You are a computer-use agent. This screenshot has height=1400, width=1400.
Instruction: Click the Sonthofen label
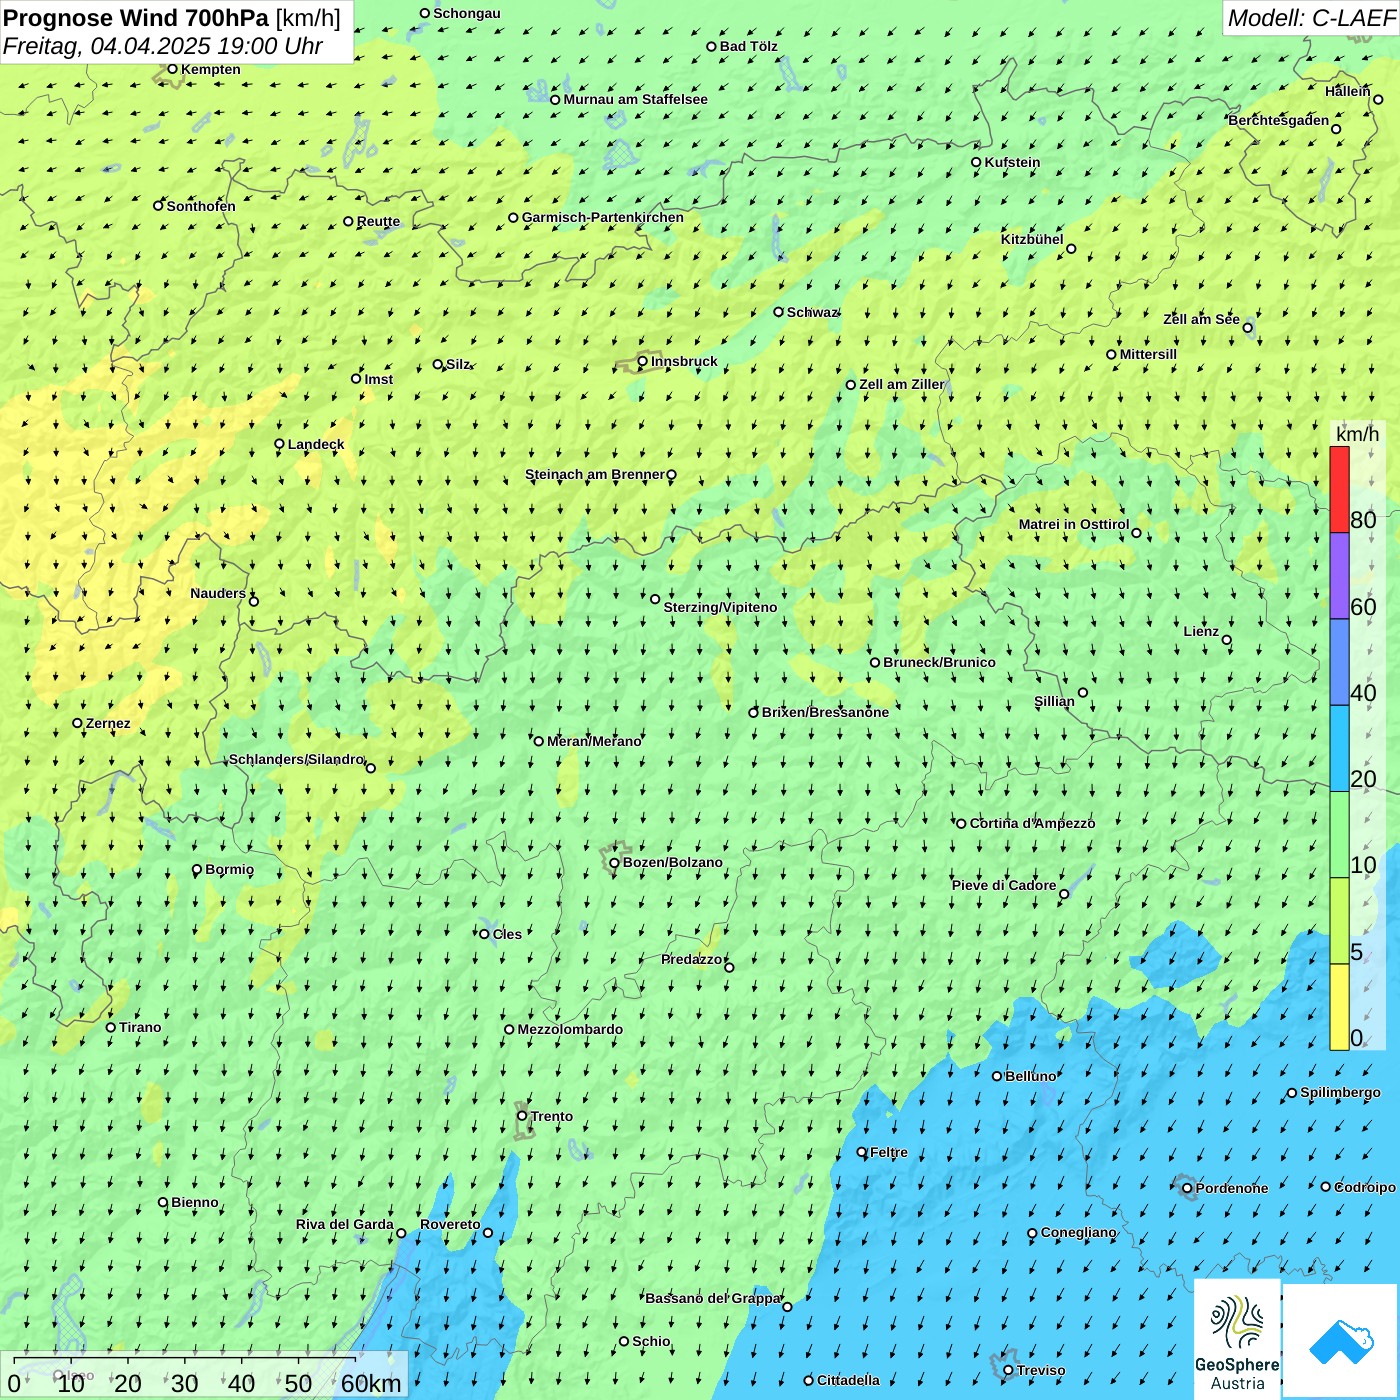pos(201,206)
